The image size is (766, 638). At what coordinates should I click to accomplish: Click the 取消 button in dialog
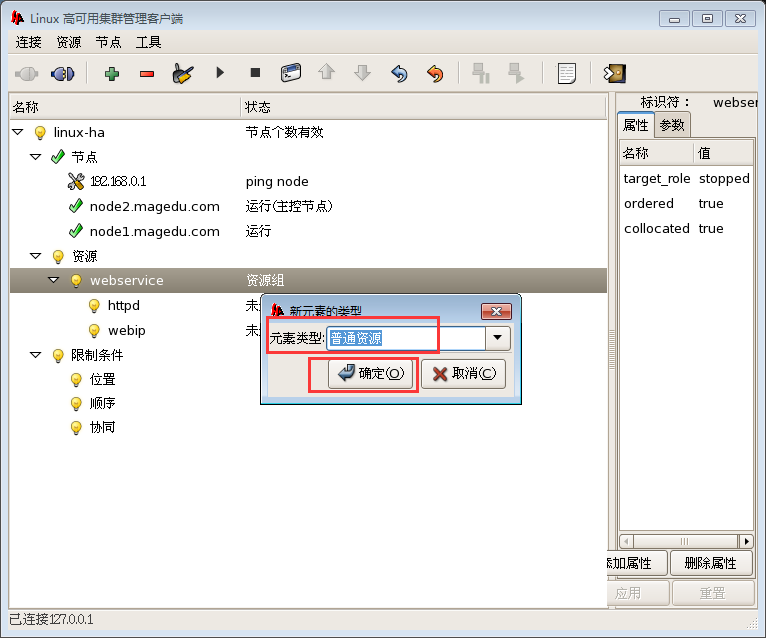click(463, 374)
